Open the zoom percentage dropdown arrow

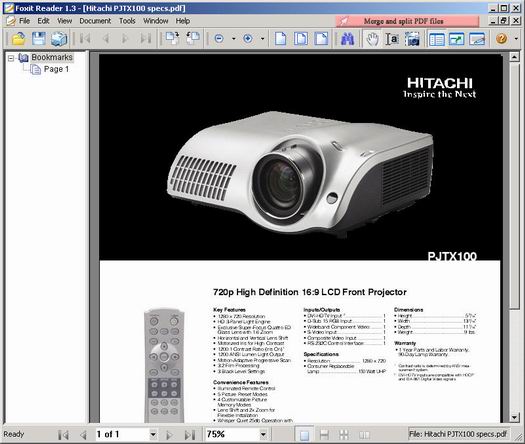pos(264,434)
